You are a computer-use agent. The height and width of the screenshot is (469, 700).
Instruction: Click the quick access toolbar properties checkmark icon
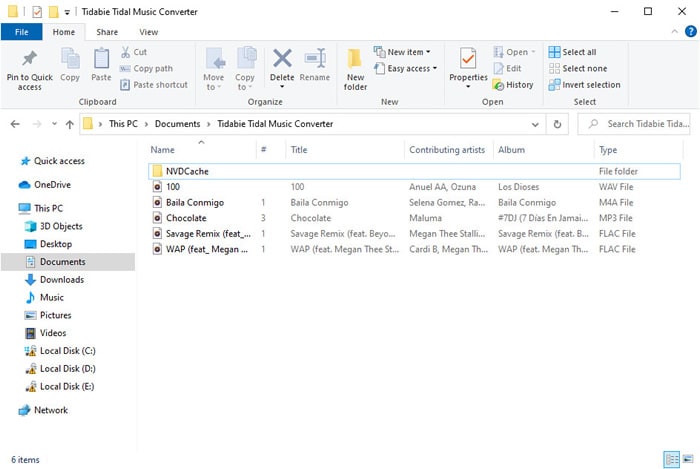37,12
